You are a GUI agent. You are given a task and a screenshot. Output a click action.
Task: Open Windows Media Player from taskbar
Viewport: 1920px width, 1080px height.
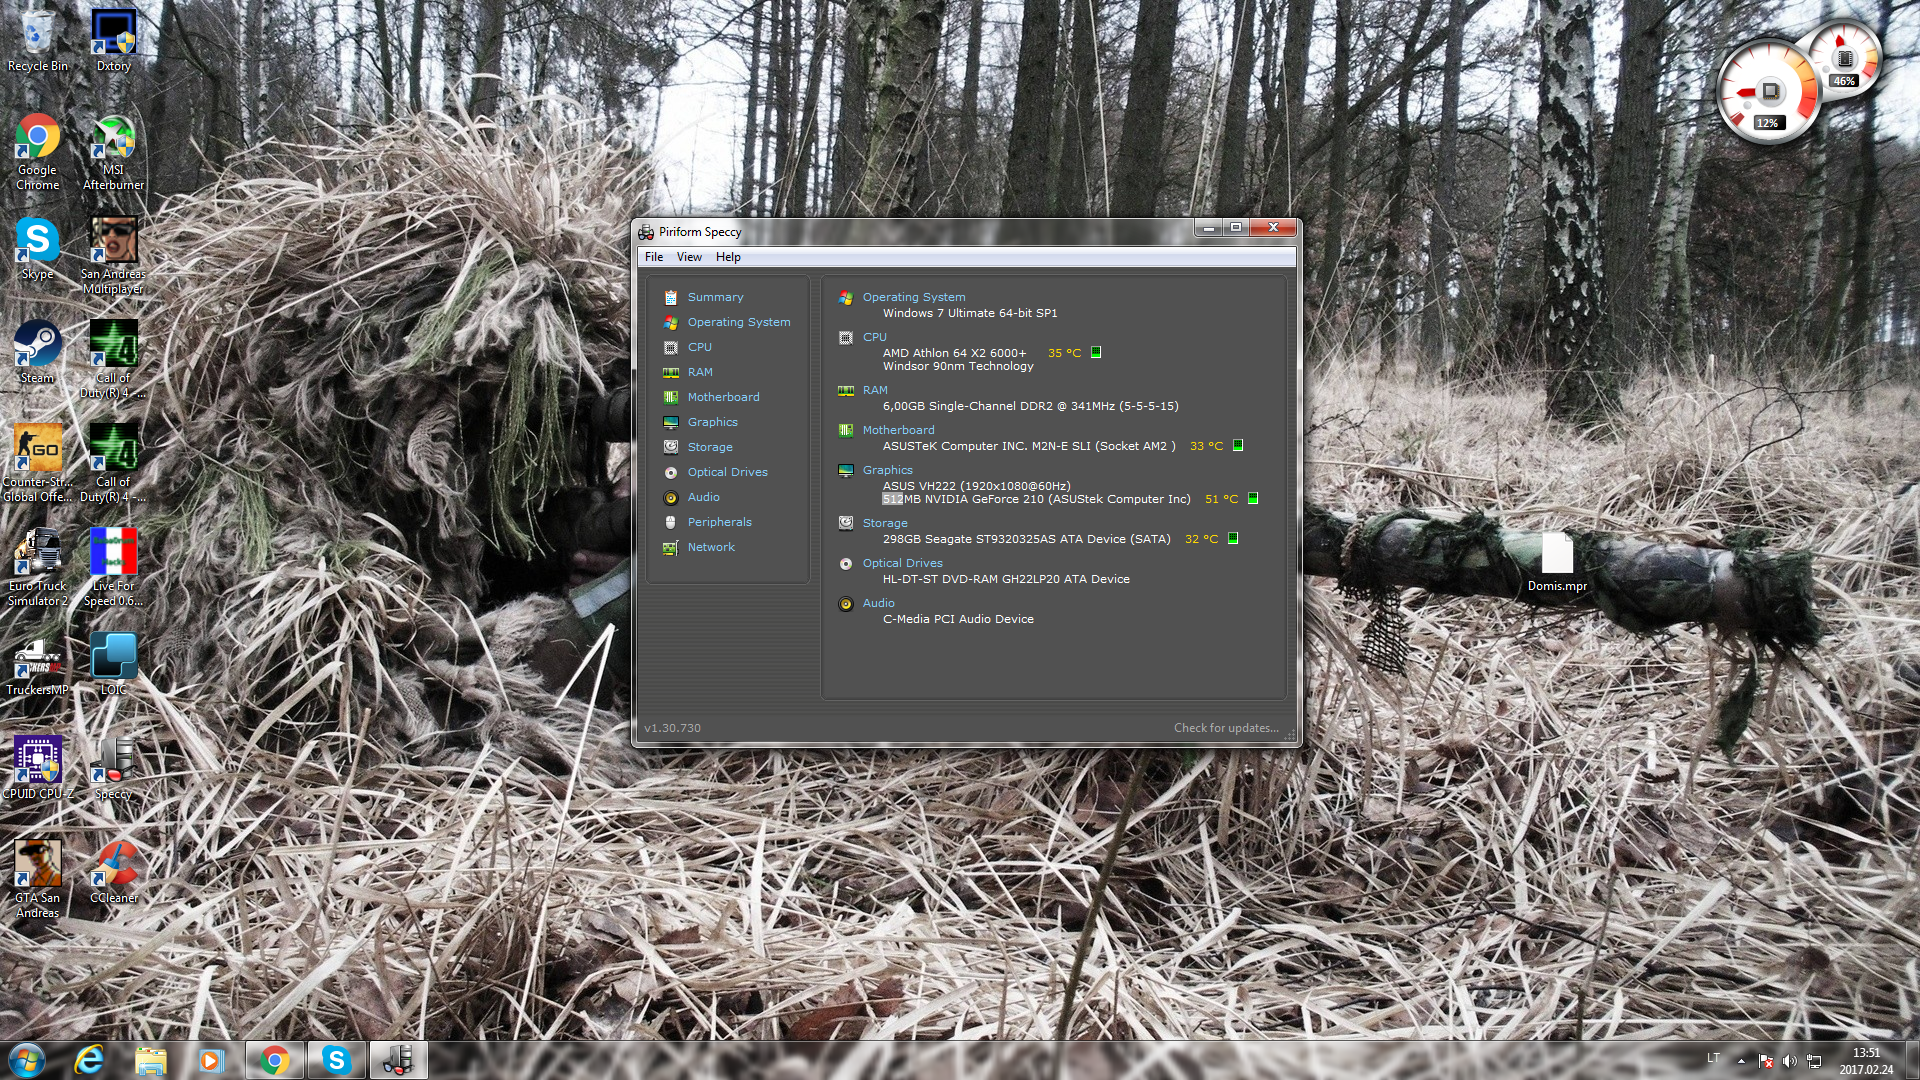tap(211, 1060)
